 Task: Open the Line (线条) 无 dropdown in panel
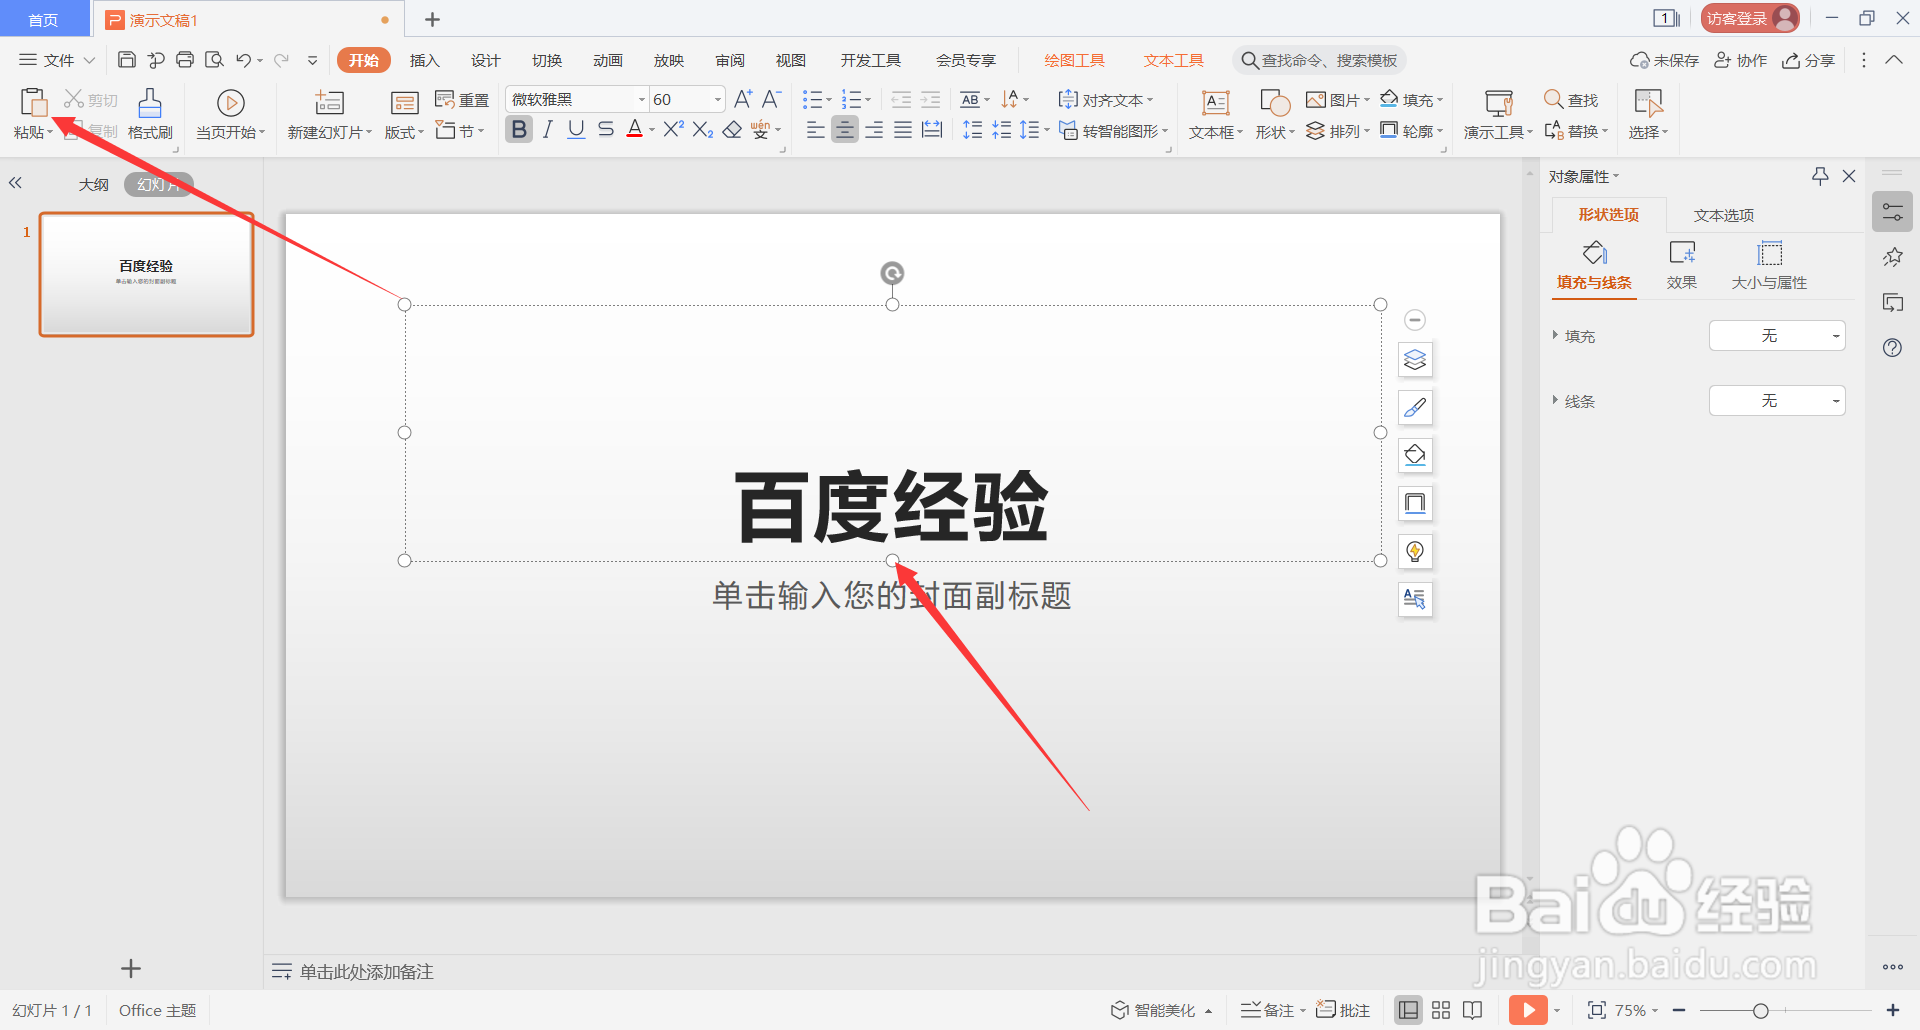point(1777,401)
